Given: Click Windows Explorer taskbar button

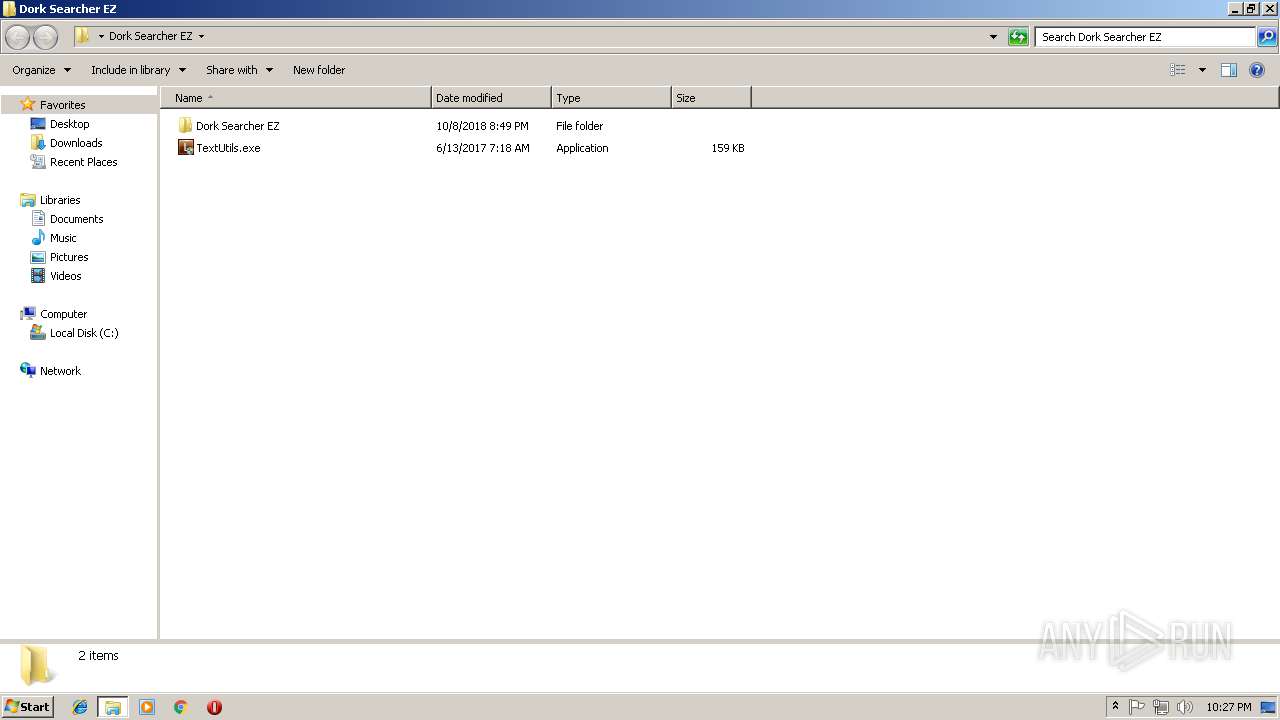Looking at the screenshot, I should coord(113,707).
